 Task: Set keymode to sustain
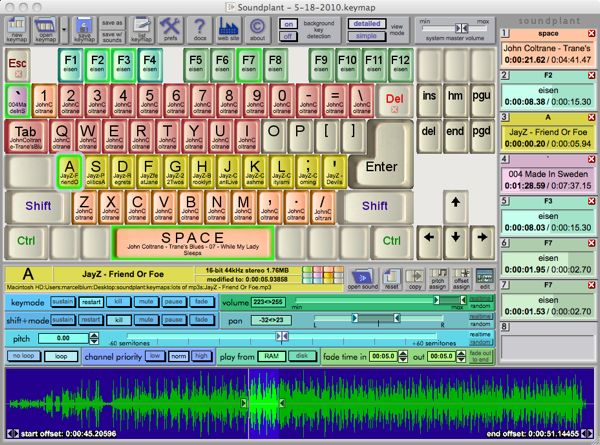click(x=63, y=302)
